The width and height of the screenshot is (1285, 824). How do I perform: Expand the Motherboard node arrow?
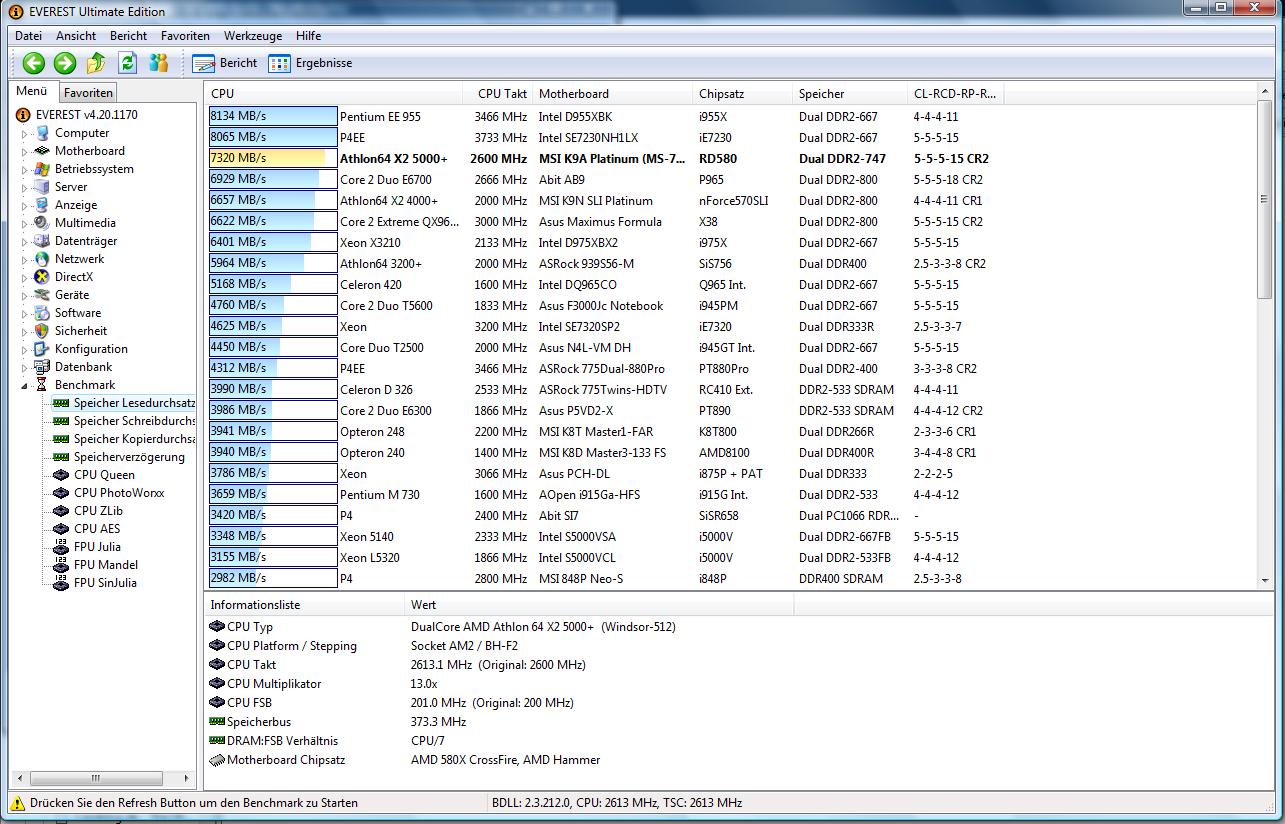pyautogui.click(x=26, y=152)
